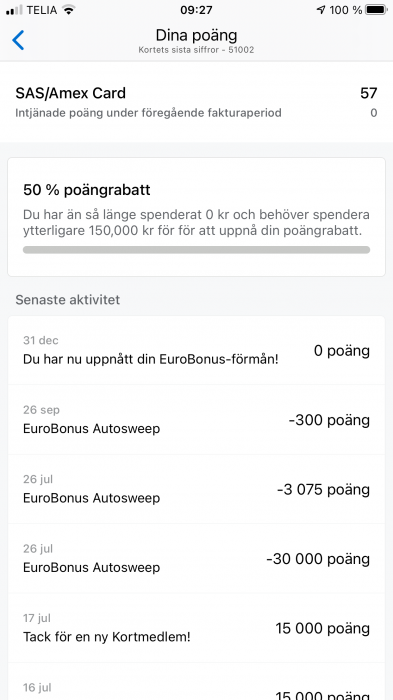The width and height of the screenshot is (393, 700).
Task: Tap the Wi-Fi status icon
Action: [x=68, y=10]
